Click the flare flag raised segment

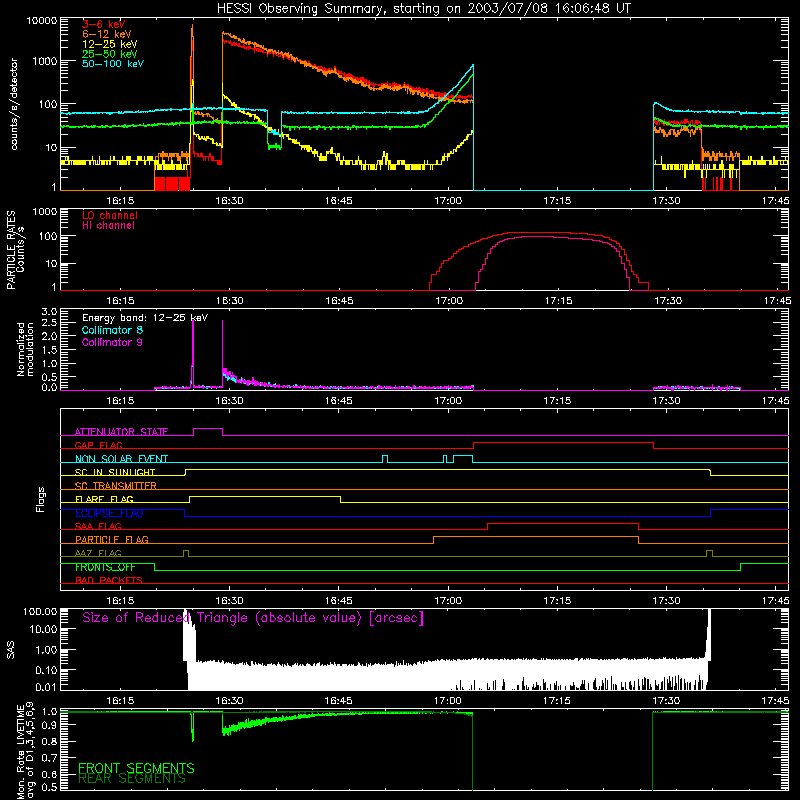[265, 496]
